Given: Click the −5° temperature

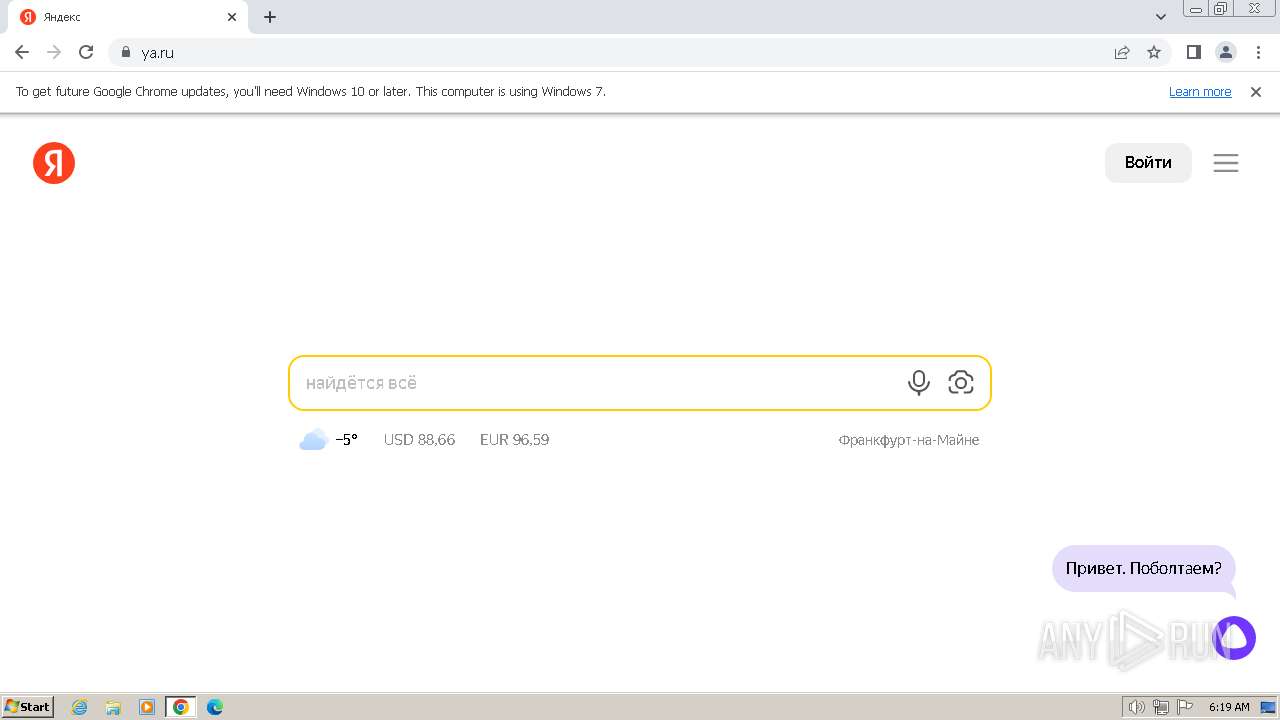Looking at the screenshot, I should (x=346, y=440).
